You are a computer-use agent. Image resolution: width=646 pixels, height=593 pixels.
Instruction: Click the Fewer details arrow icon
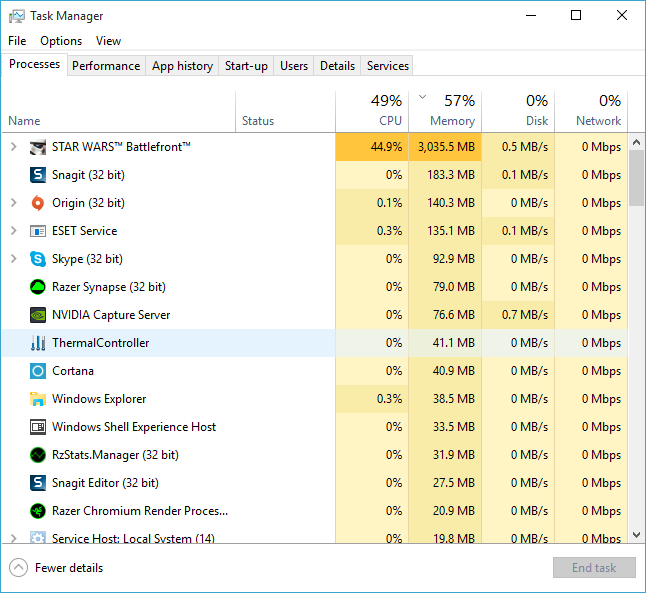click(19, 568)
